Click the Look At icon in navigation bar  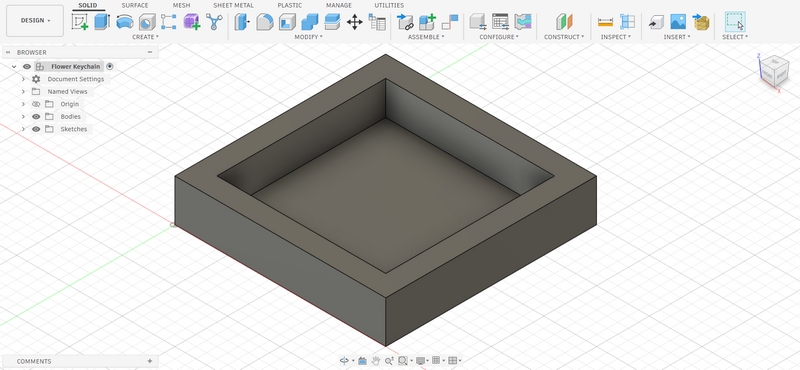[362, 361]
